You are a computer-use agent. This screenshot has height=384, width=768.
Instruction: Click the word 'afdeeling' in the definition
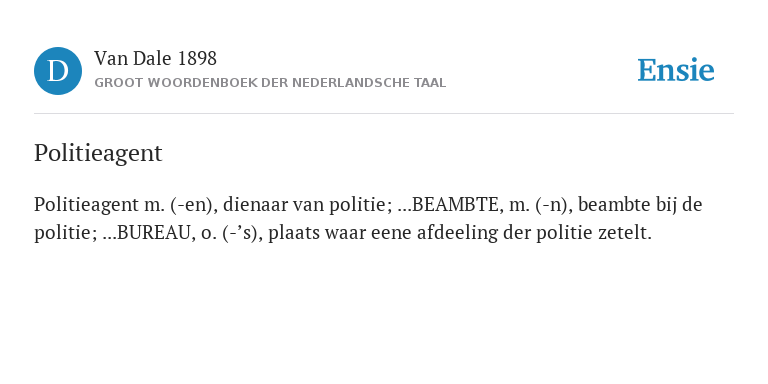coord(457,233)
